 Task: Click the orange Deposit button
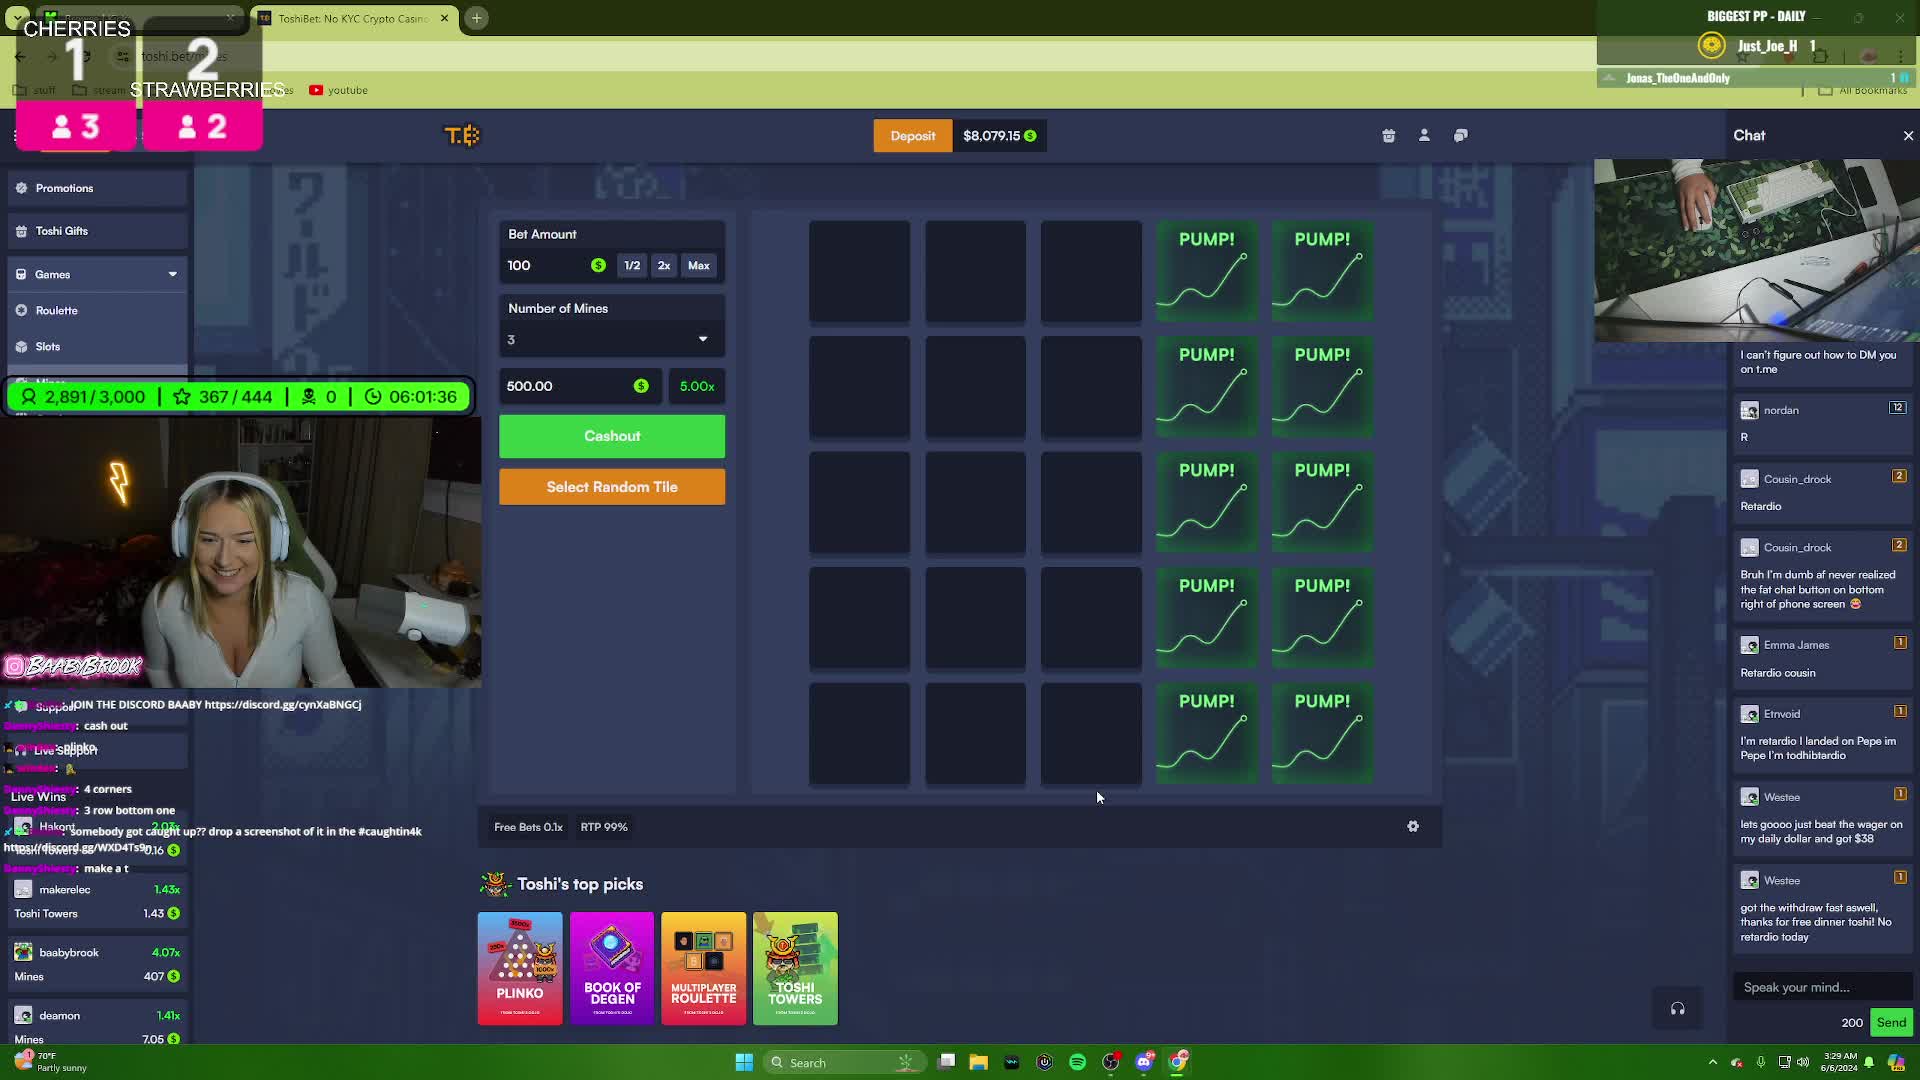913,136
